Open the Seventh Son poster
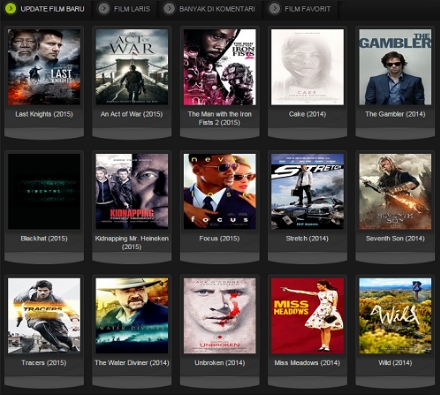The height and width of the screenshot is (395, 440). [x=395, y=191]
